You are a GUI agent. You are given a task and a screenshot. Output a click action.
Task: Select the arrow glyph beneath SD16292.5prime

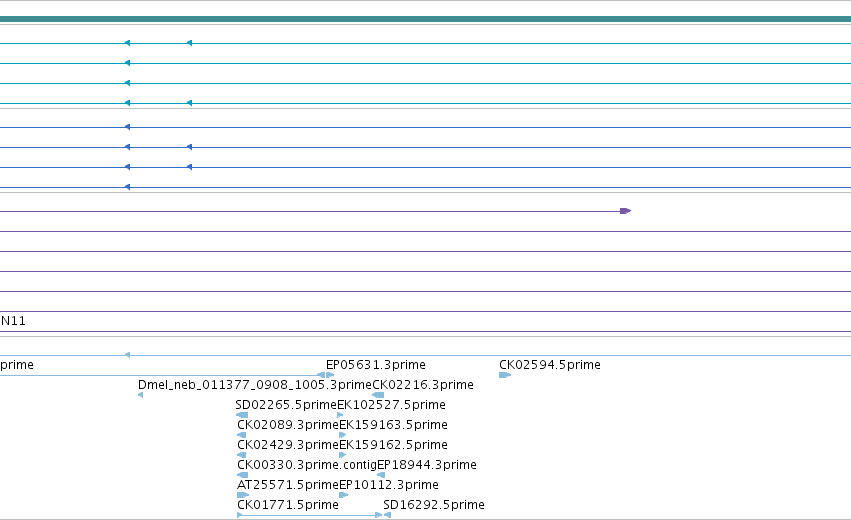click(x=388, y=515)
